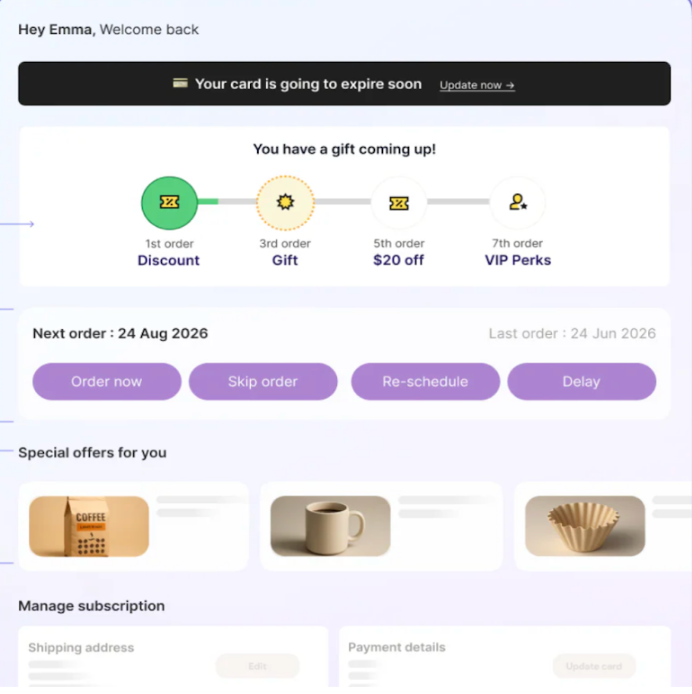Click the green reward progress bar segment
The height and width of the screenshot is (694, 692).
(x=208, y=202)
